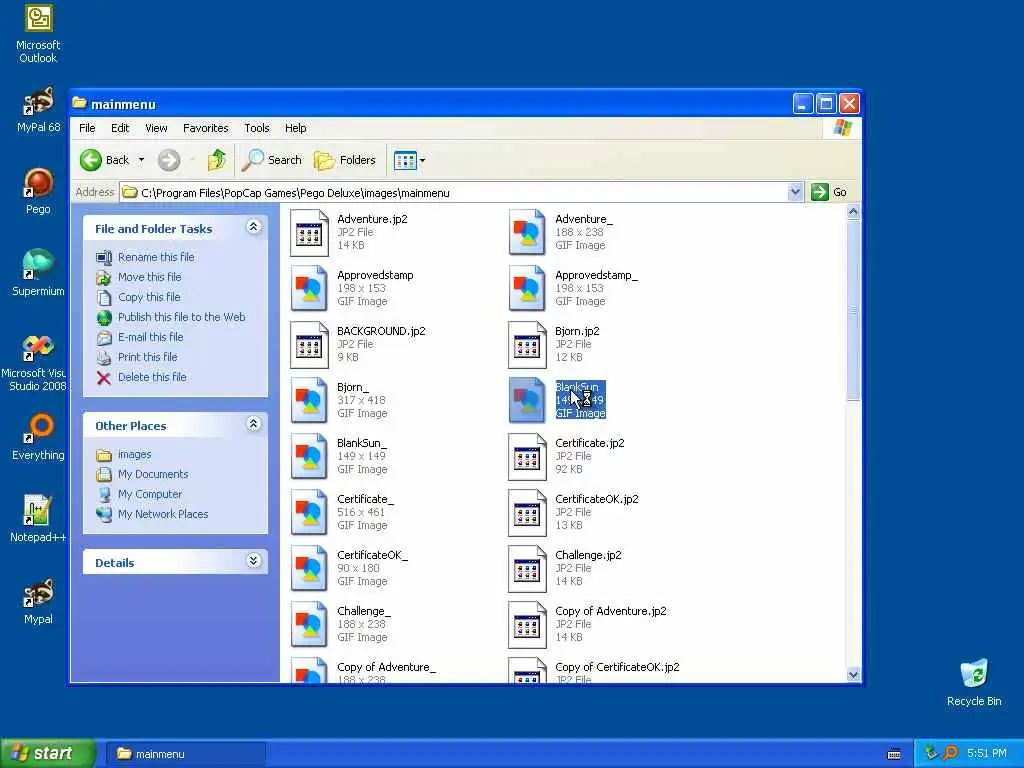Open the Help menu
1024x768 pixels.
point(295,128)
